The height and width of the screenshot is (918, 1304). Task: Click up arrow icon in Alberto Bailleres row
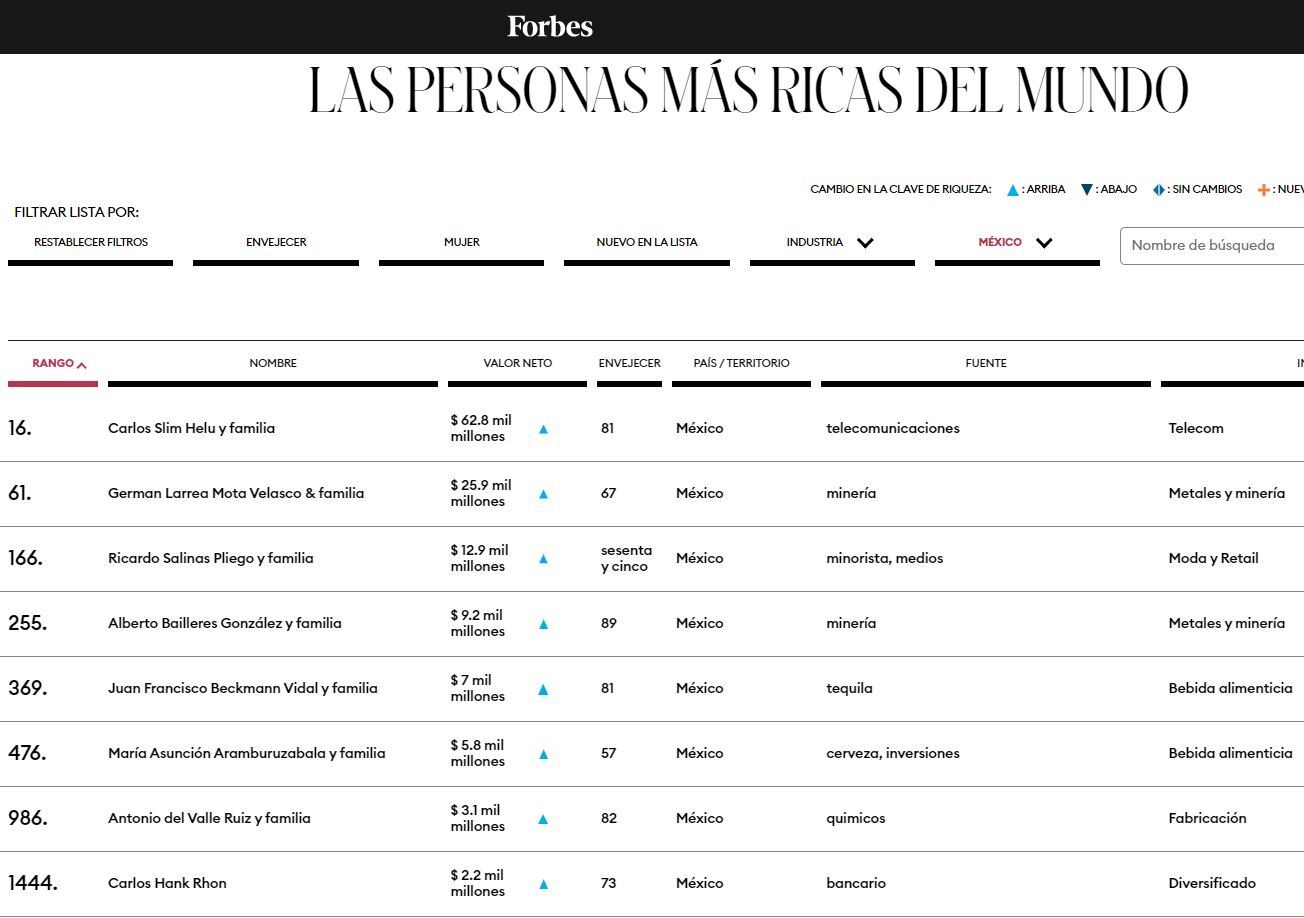pyautogui.click(x=544, y=624)
